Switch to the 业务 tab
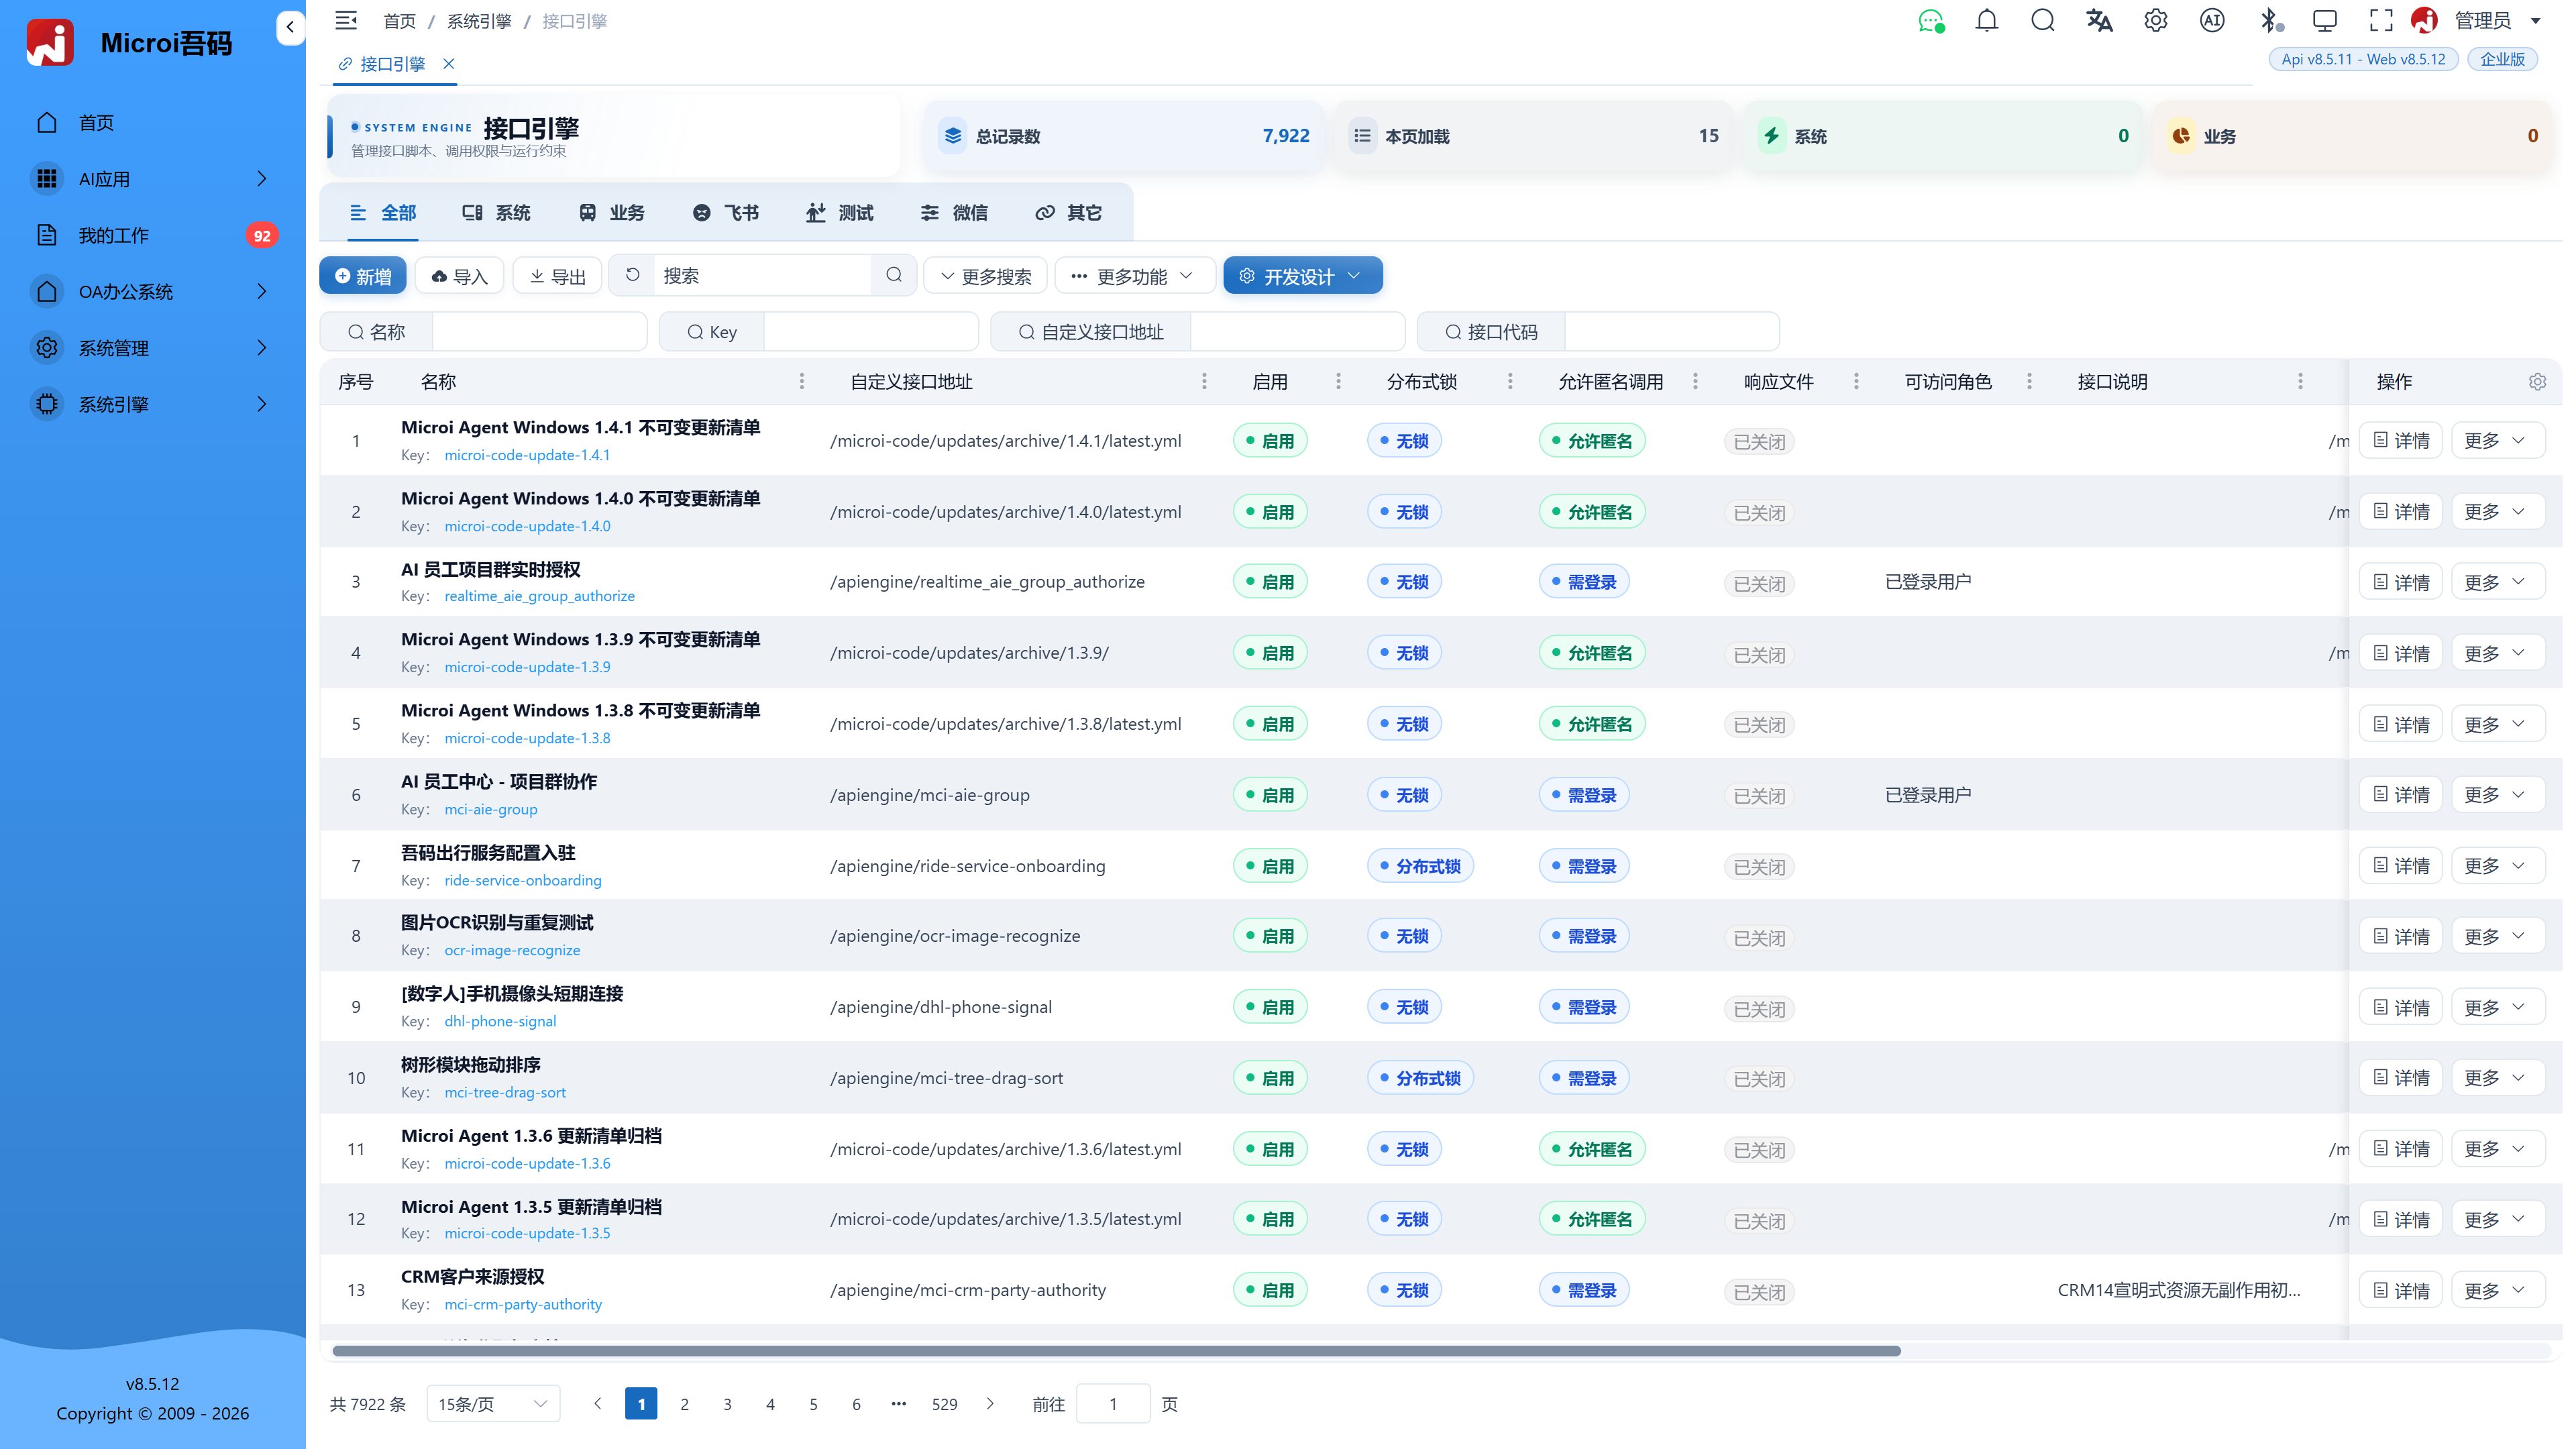 pos(612,213)
